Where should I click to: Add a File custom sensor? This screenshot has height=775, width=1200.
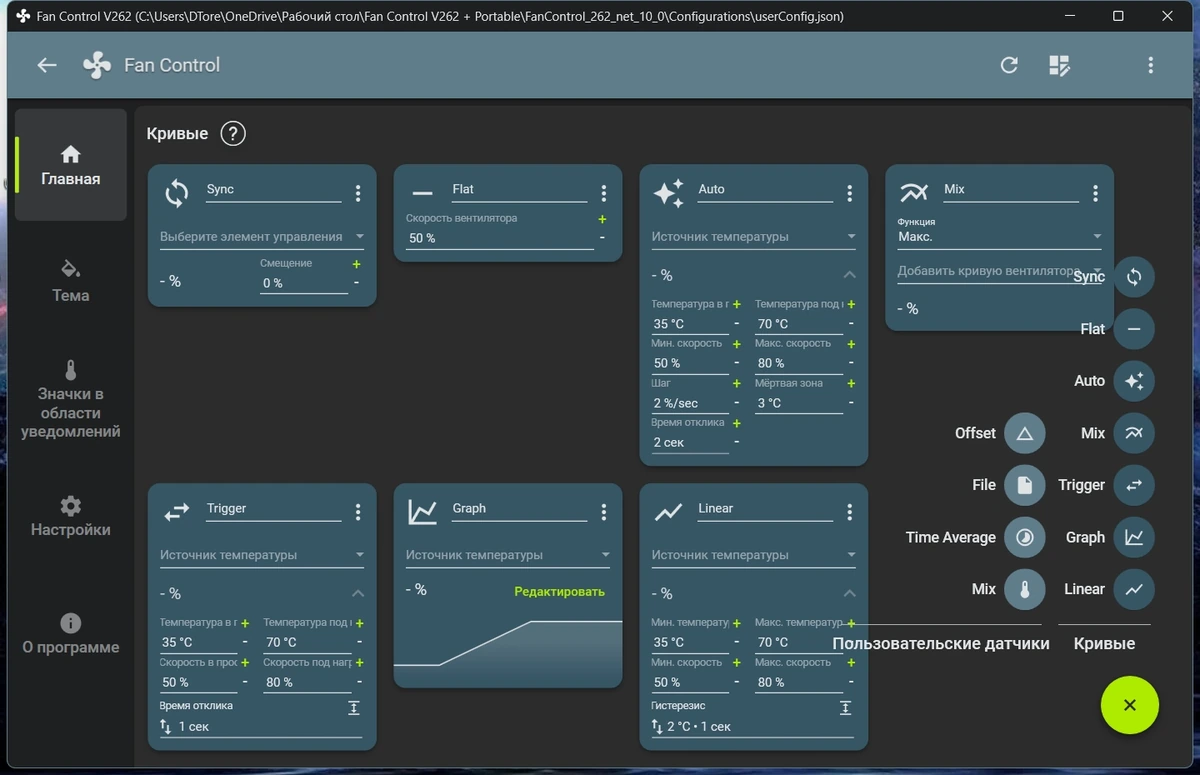[1024, 485]
